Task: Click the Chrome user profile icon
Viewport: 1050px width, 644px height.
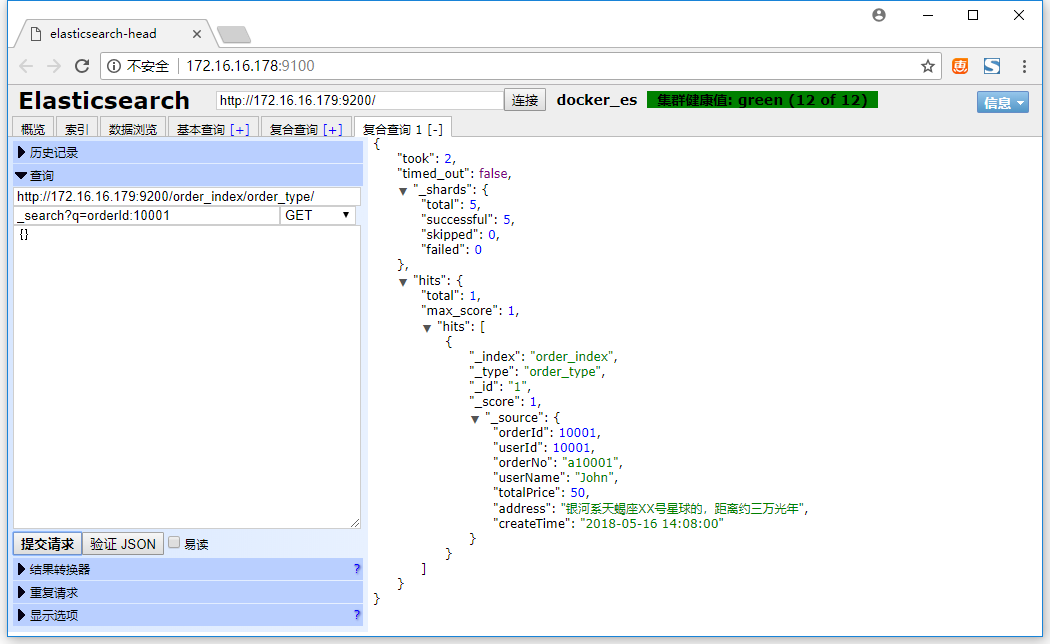Action: (x=879, y=15)
